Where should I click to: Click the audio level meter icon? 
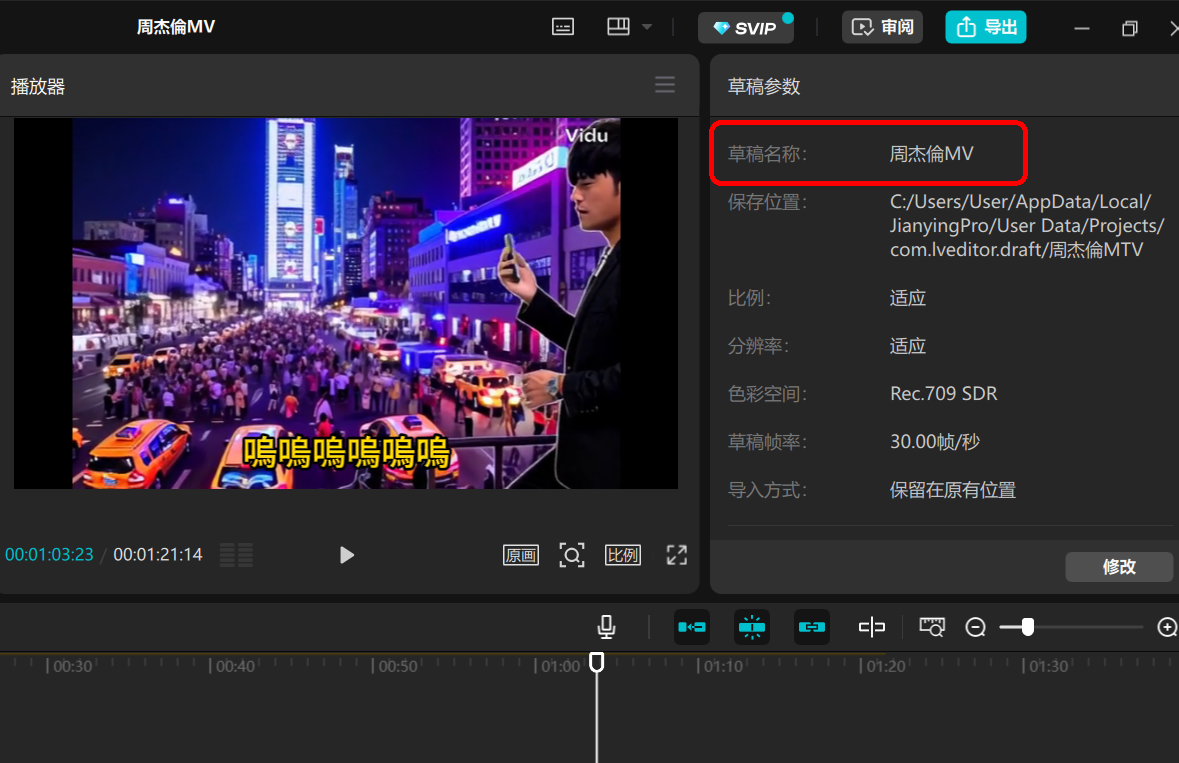pyautogui.click(x=236, y=555)
